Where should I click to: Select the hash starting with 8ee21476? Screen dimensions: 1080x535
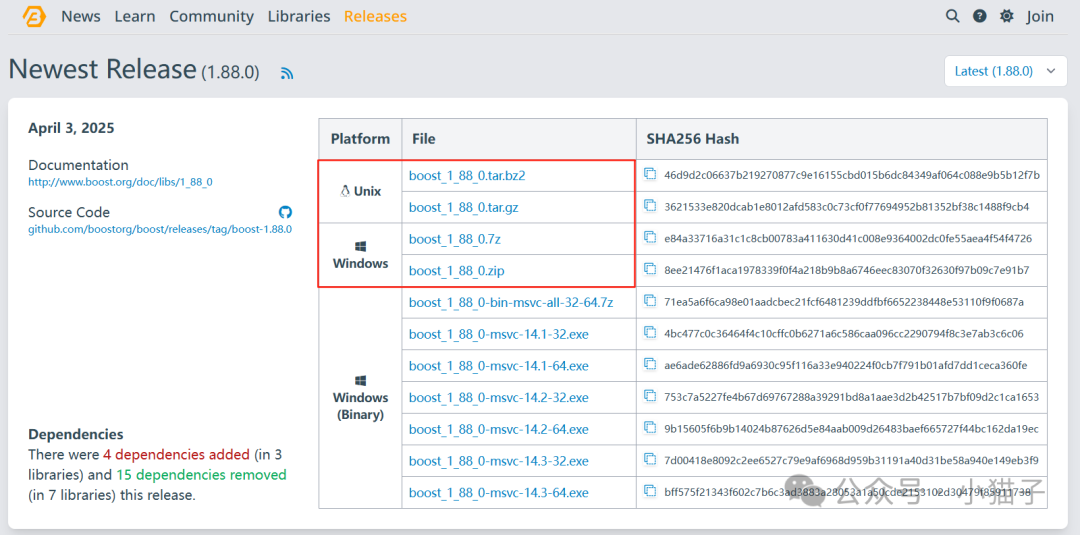coord(847,270)
